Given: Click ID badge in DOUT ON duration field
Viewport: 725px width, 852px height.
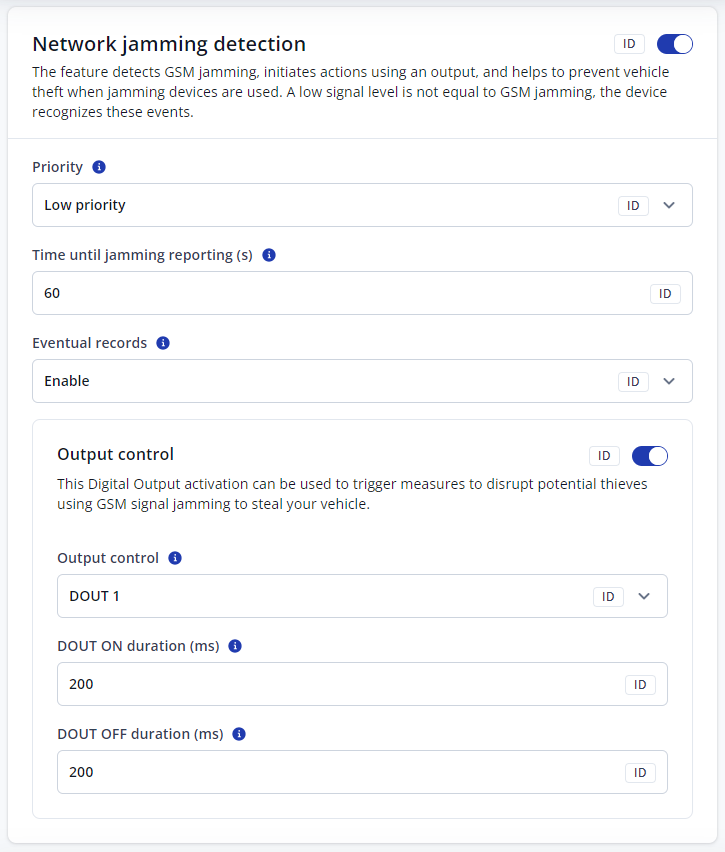Looking at the screenshot, I should coord(640,684).
